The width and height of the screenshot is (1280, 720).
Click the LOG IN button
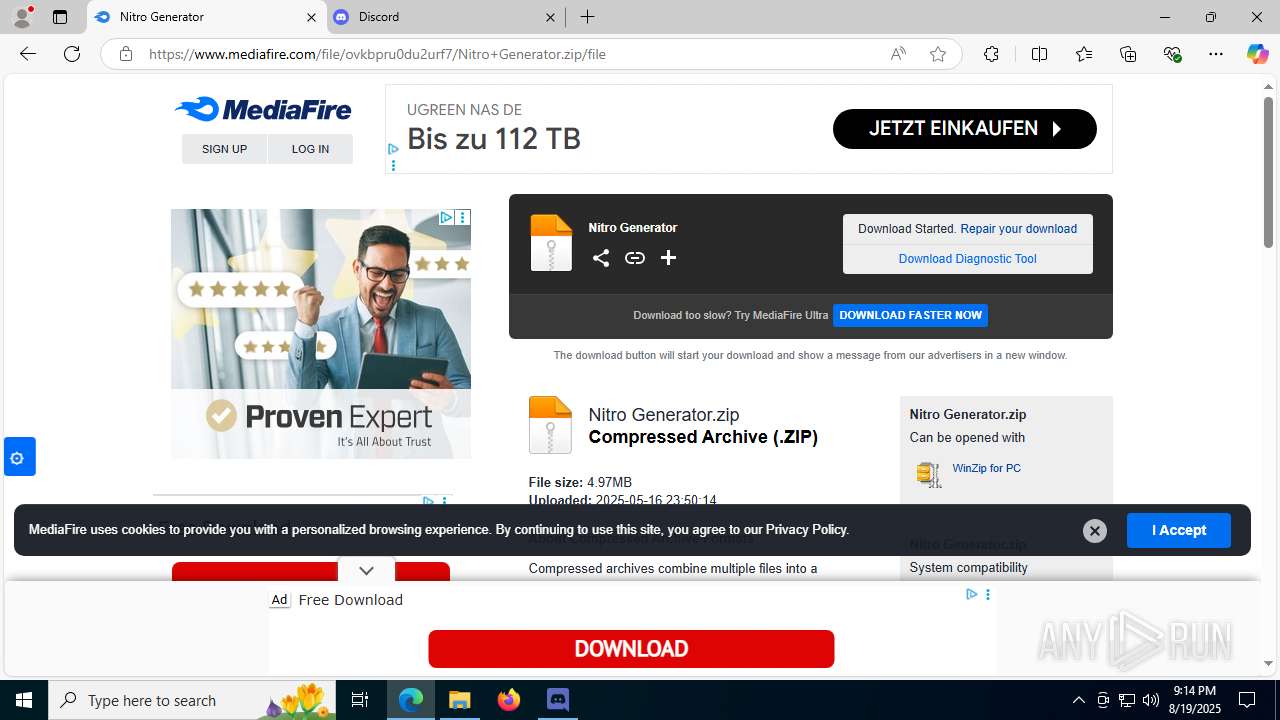[310, 149]
